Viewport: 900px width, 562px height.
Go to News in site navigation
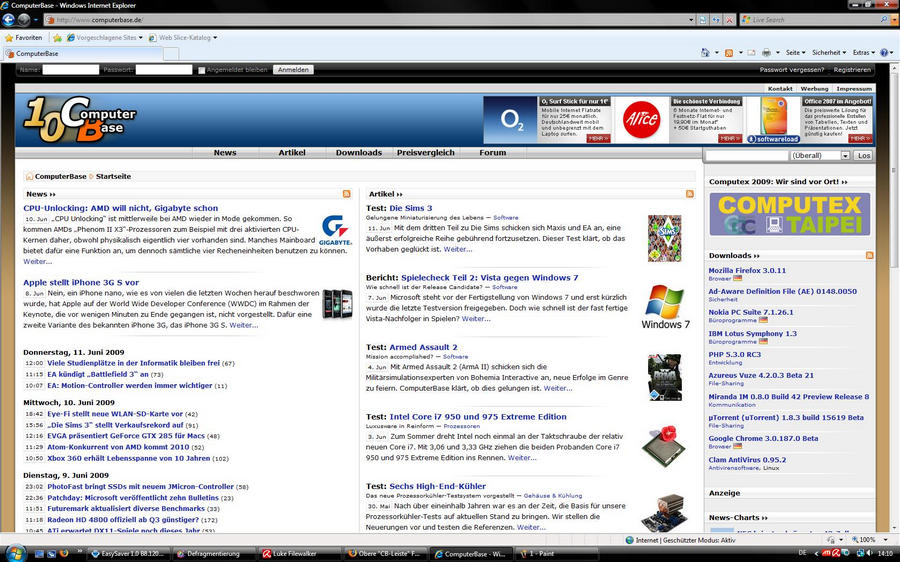(x=225, y=153)
